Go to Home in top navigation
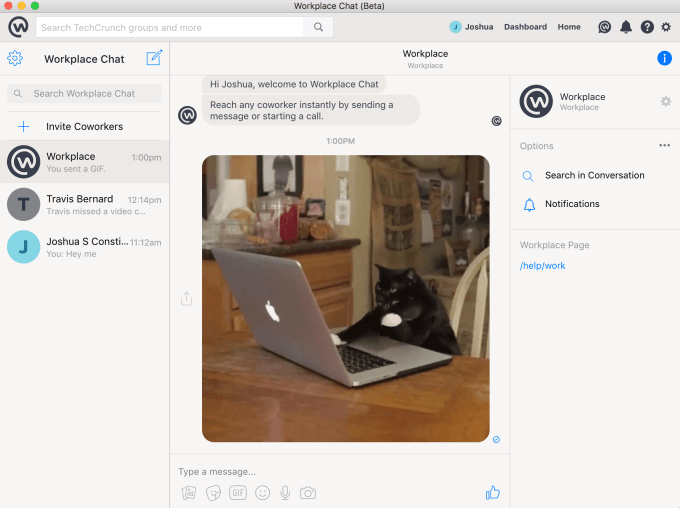 tap(569, 27)
